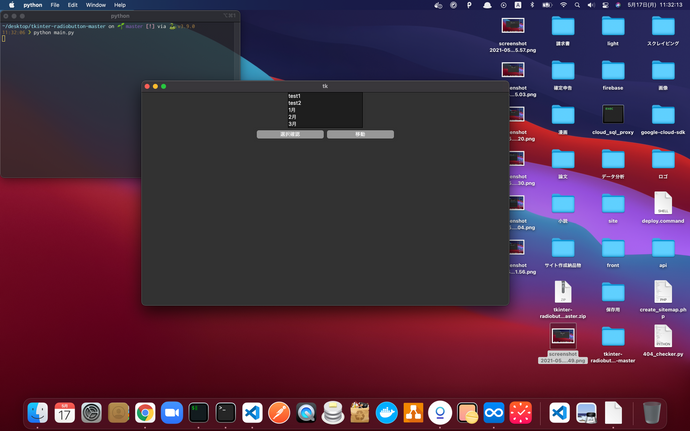
Task: Select the test2 item in the listbox
Action: pyautogui.click(x=325, y=103)
